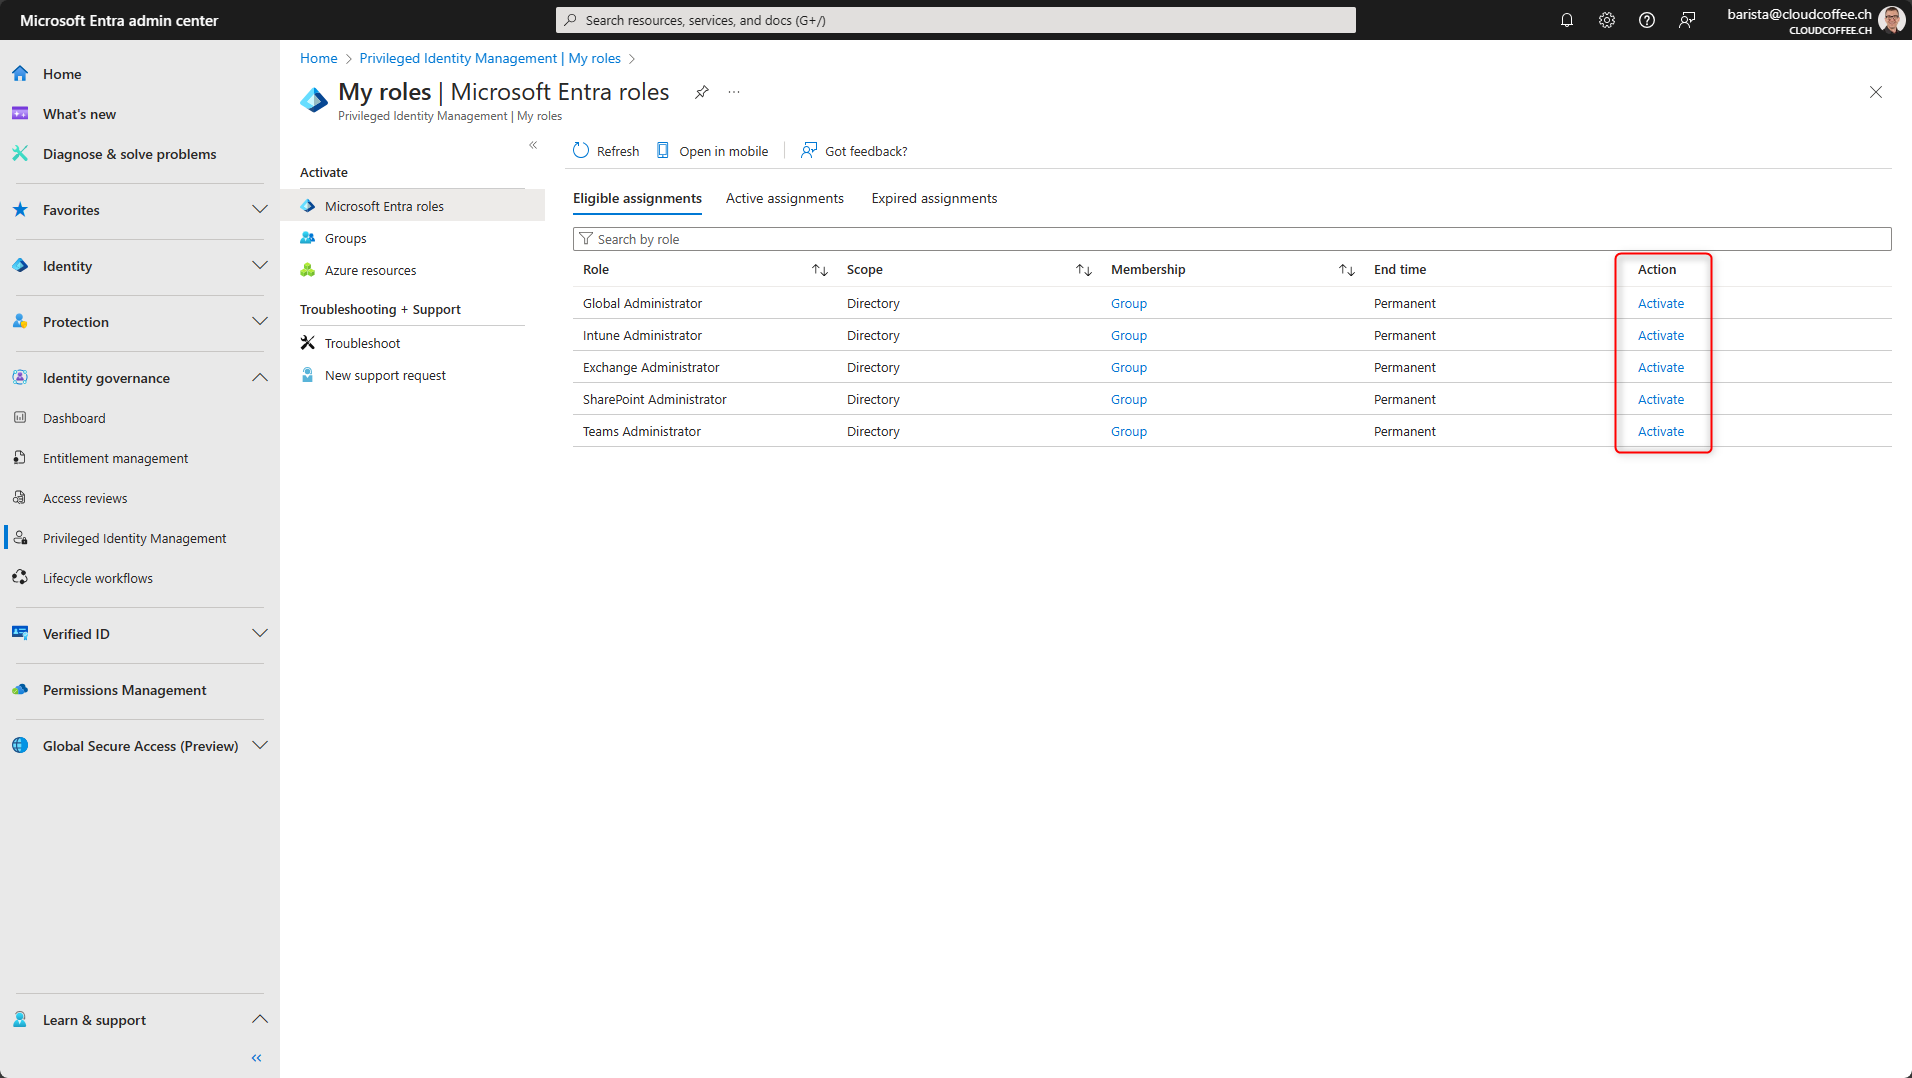
Task: Open the barista account avatar
Action: [x=1891, y=20]
